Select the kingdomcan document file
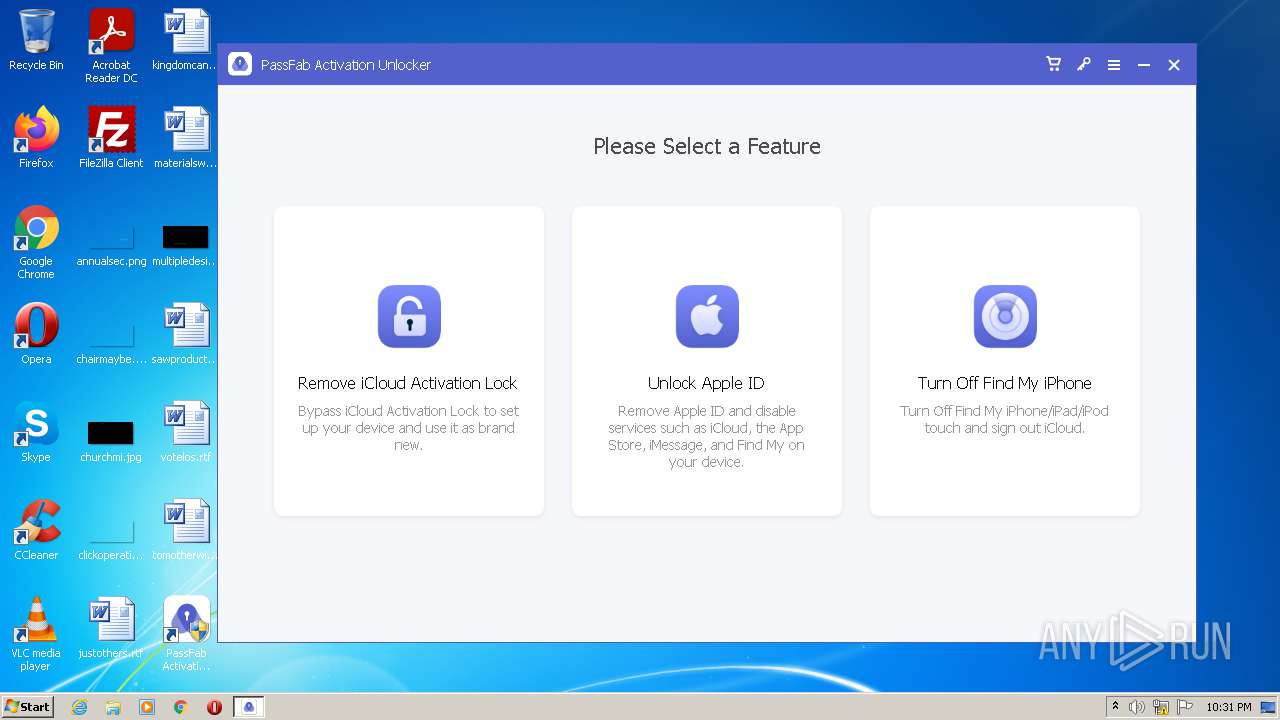Screen dimensions: 1280x720 (x=186, y=40)
